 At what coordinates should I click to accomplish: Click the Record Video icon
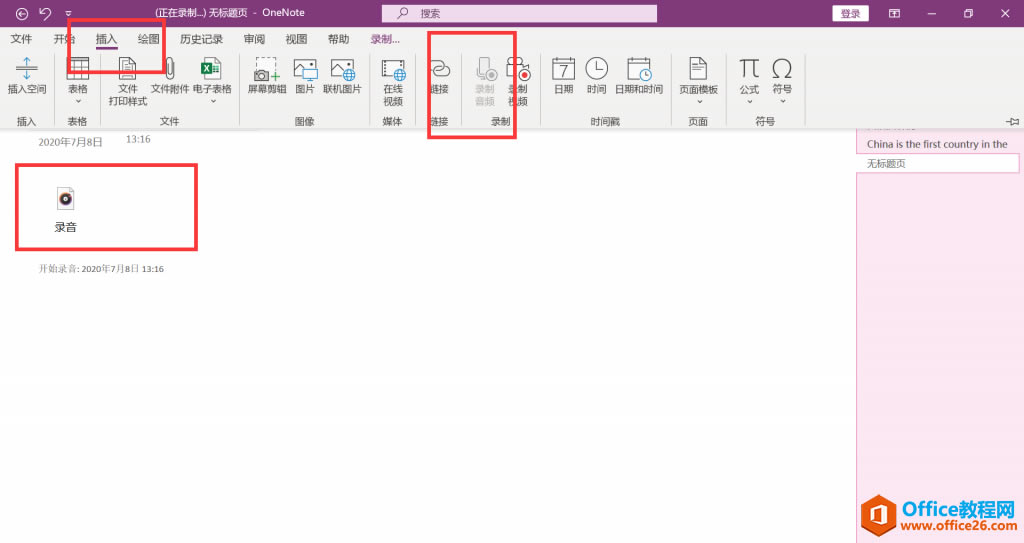(x=518, y=69)
